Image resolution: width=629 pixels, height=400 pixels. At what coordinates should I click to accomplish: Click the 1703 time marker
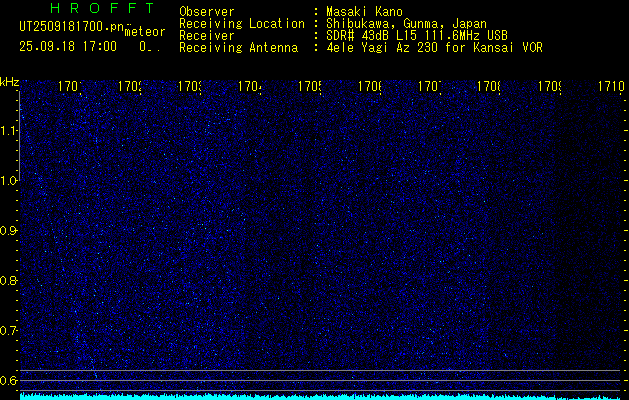190,87
